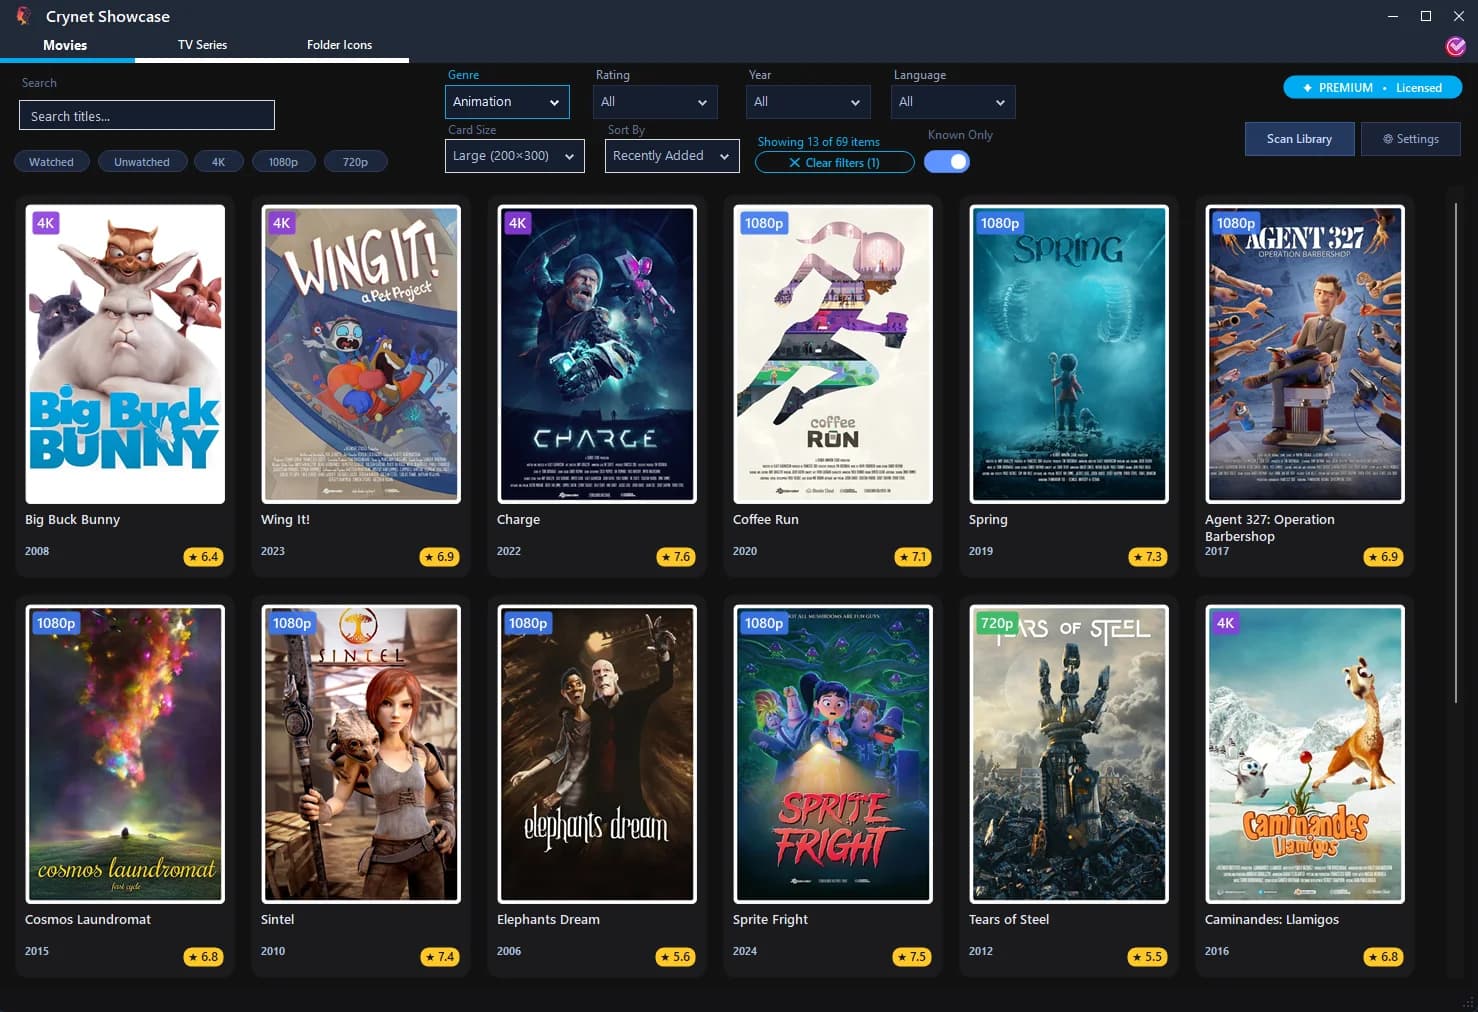Click the 1080p badge on Elephants Dream

click(x=528, y=623)
